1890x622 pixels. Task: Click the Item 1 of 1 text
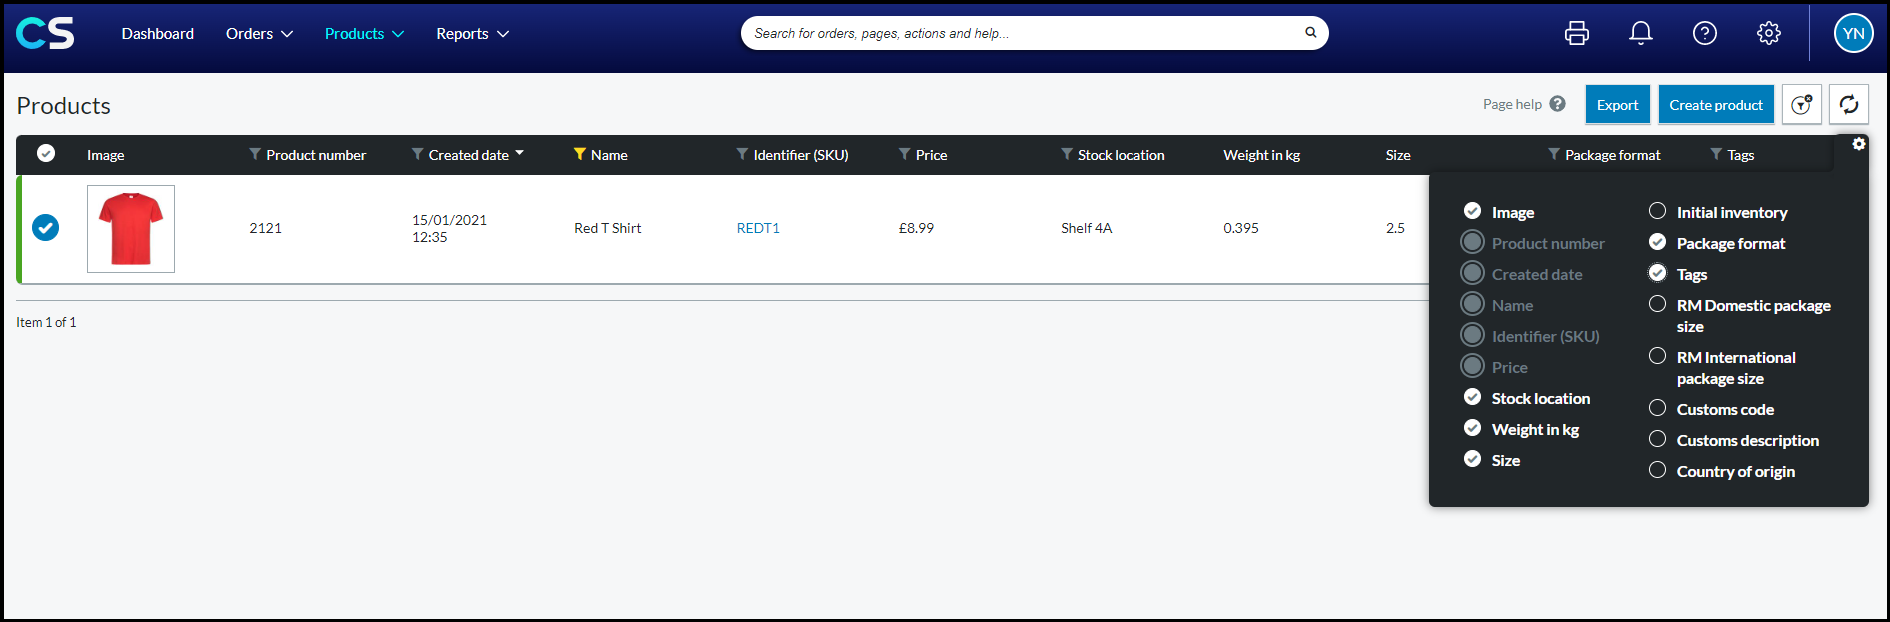(46, 322)
